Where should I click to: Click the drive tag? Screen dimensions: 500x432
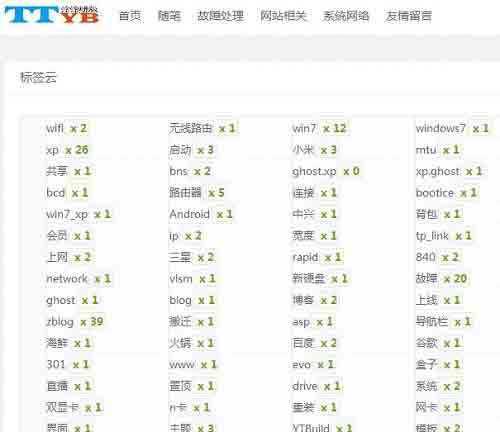[x=305, y=386]
